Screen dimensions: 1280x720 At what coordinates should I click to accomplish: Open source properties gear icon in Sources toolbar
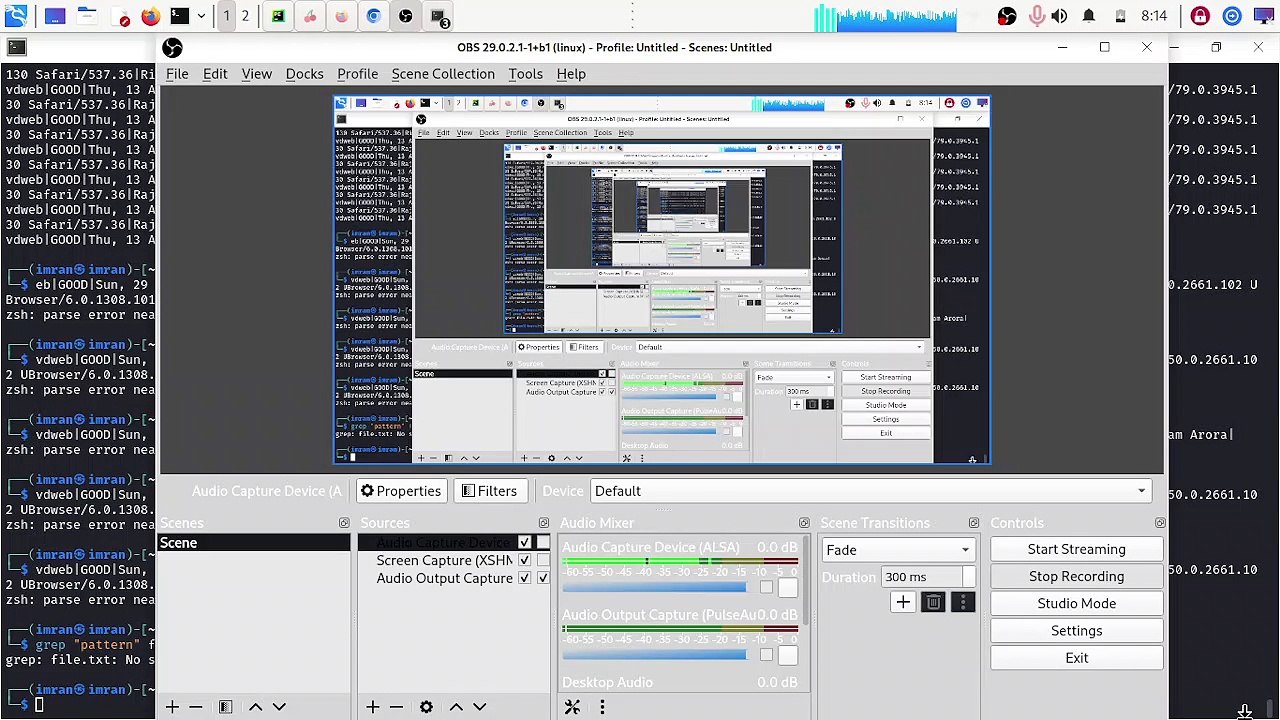pos(426,707)
